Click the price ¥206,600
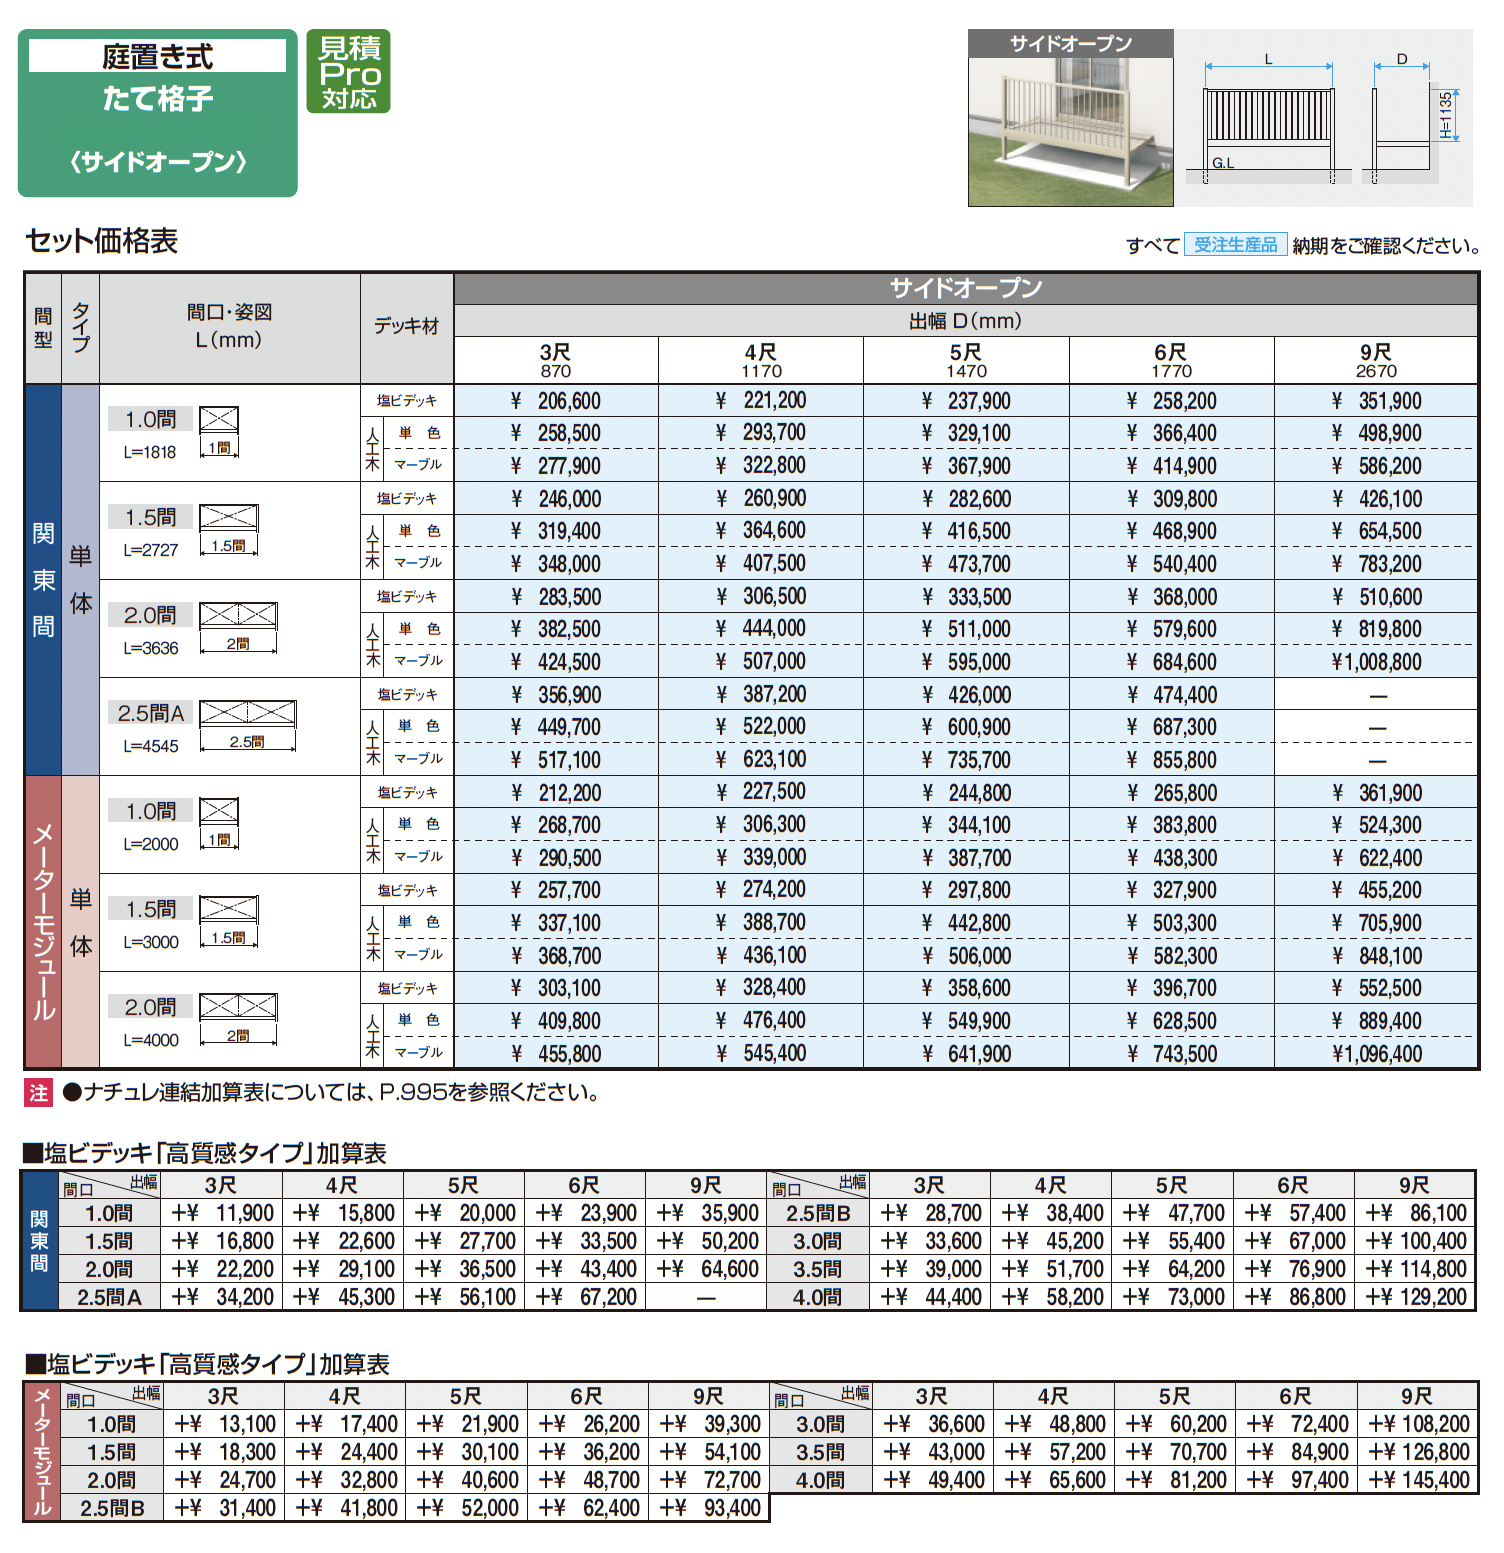 coord(556,401)
